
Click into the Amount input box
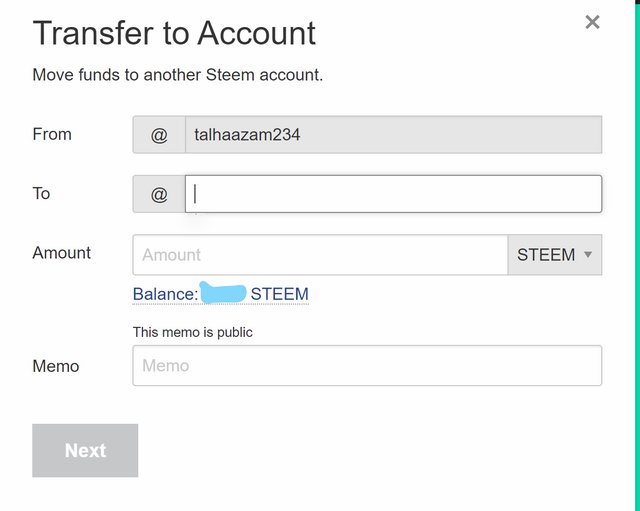[x=320, y=255]
